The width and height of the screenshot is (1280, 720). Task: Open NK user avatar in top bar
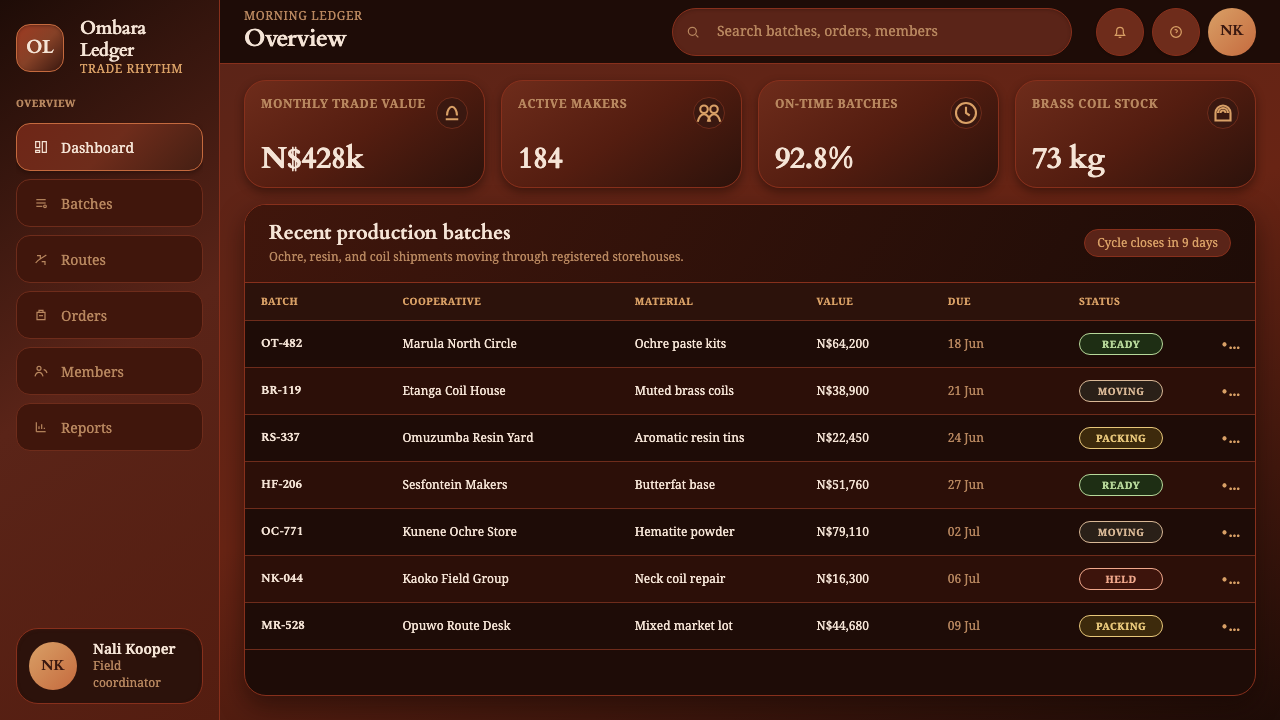(1232, 32)
